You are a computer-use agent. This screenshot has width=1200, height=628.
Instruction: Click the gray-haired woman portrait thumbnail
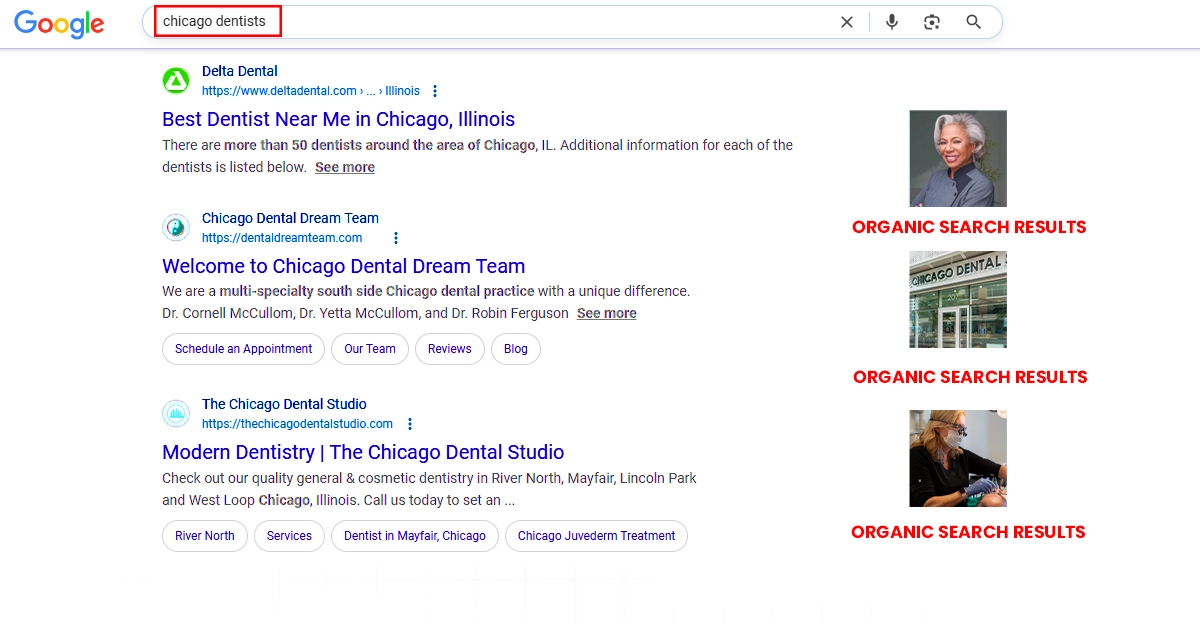[957, 158]
